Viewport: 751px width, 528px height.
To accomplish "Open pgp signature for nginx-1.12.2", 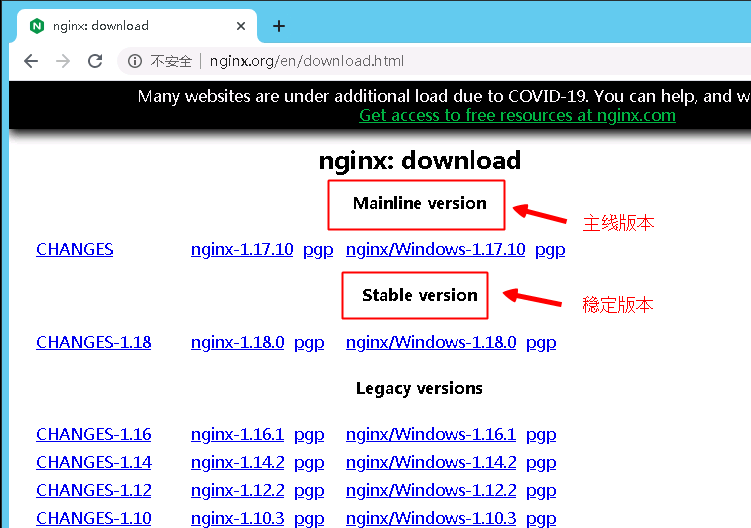I will [309, 490].
